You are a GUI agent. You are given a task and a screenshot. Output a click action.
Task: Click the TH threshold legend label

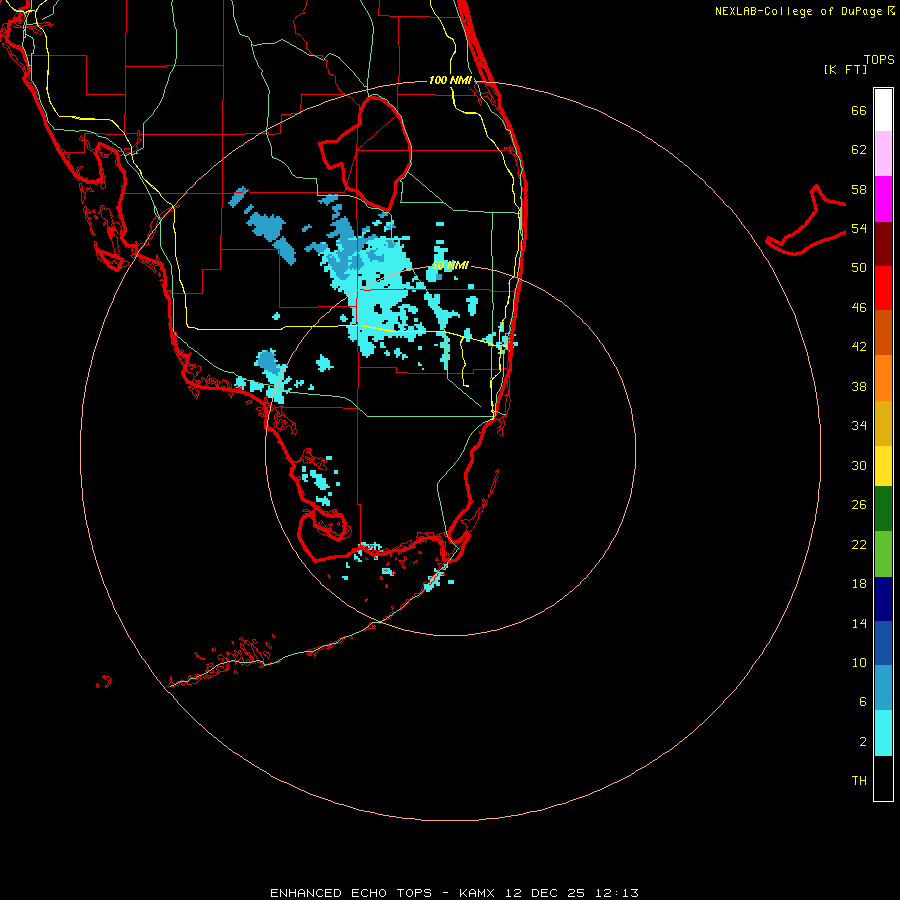click(859, 781)
